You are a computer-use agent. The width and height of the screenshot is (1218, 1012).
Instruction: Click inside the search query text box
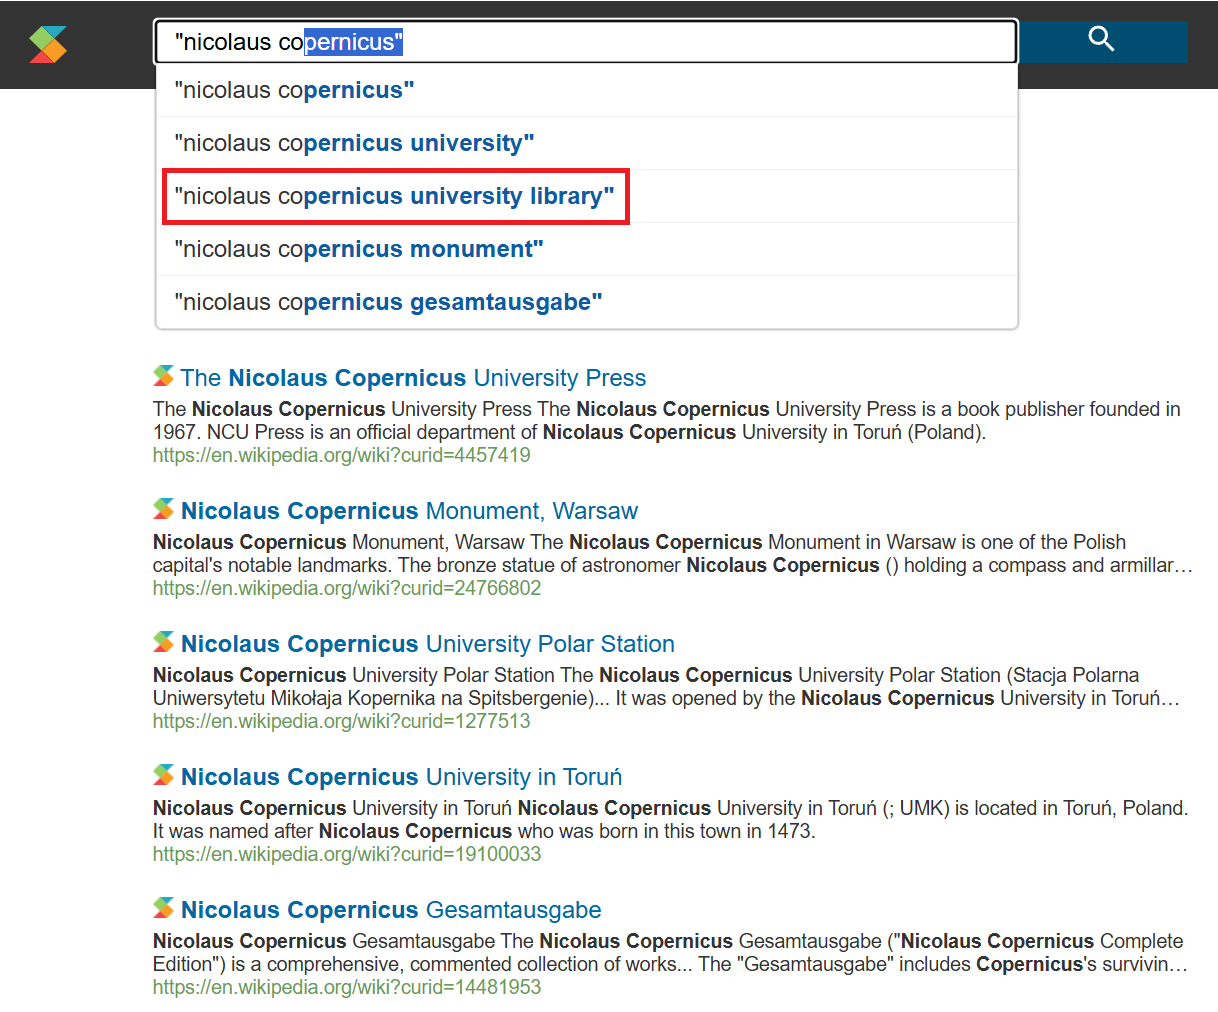[x=700, y=42]
